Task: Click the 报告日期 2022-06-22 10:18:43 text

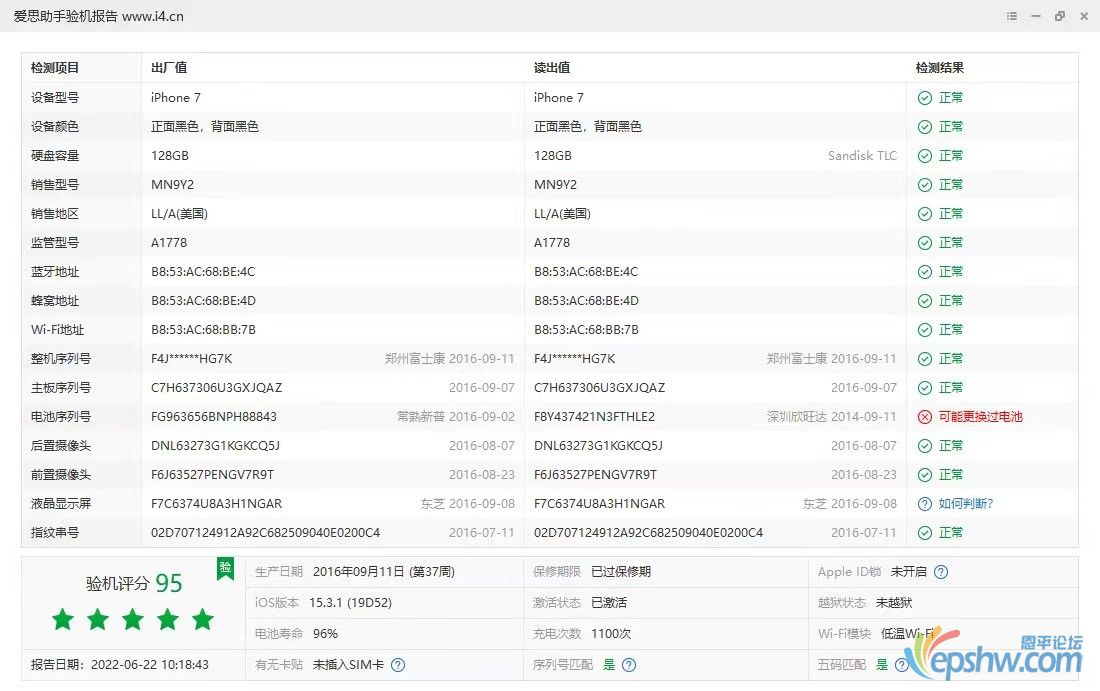Action: pyautogui.click(x=120, y=665)
